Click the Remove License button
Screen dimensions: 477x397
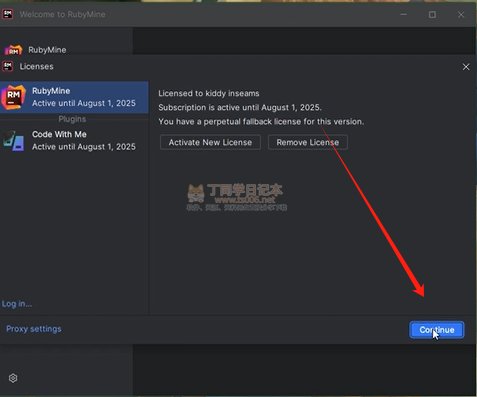pyautogui.click(x=308, y=142)
